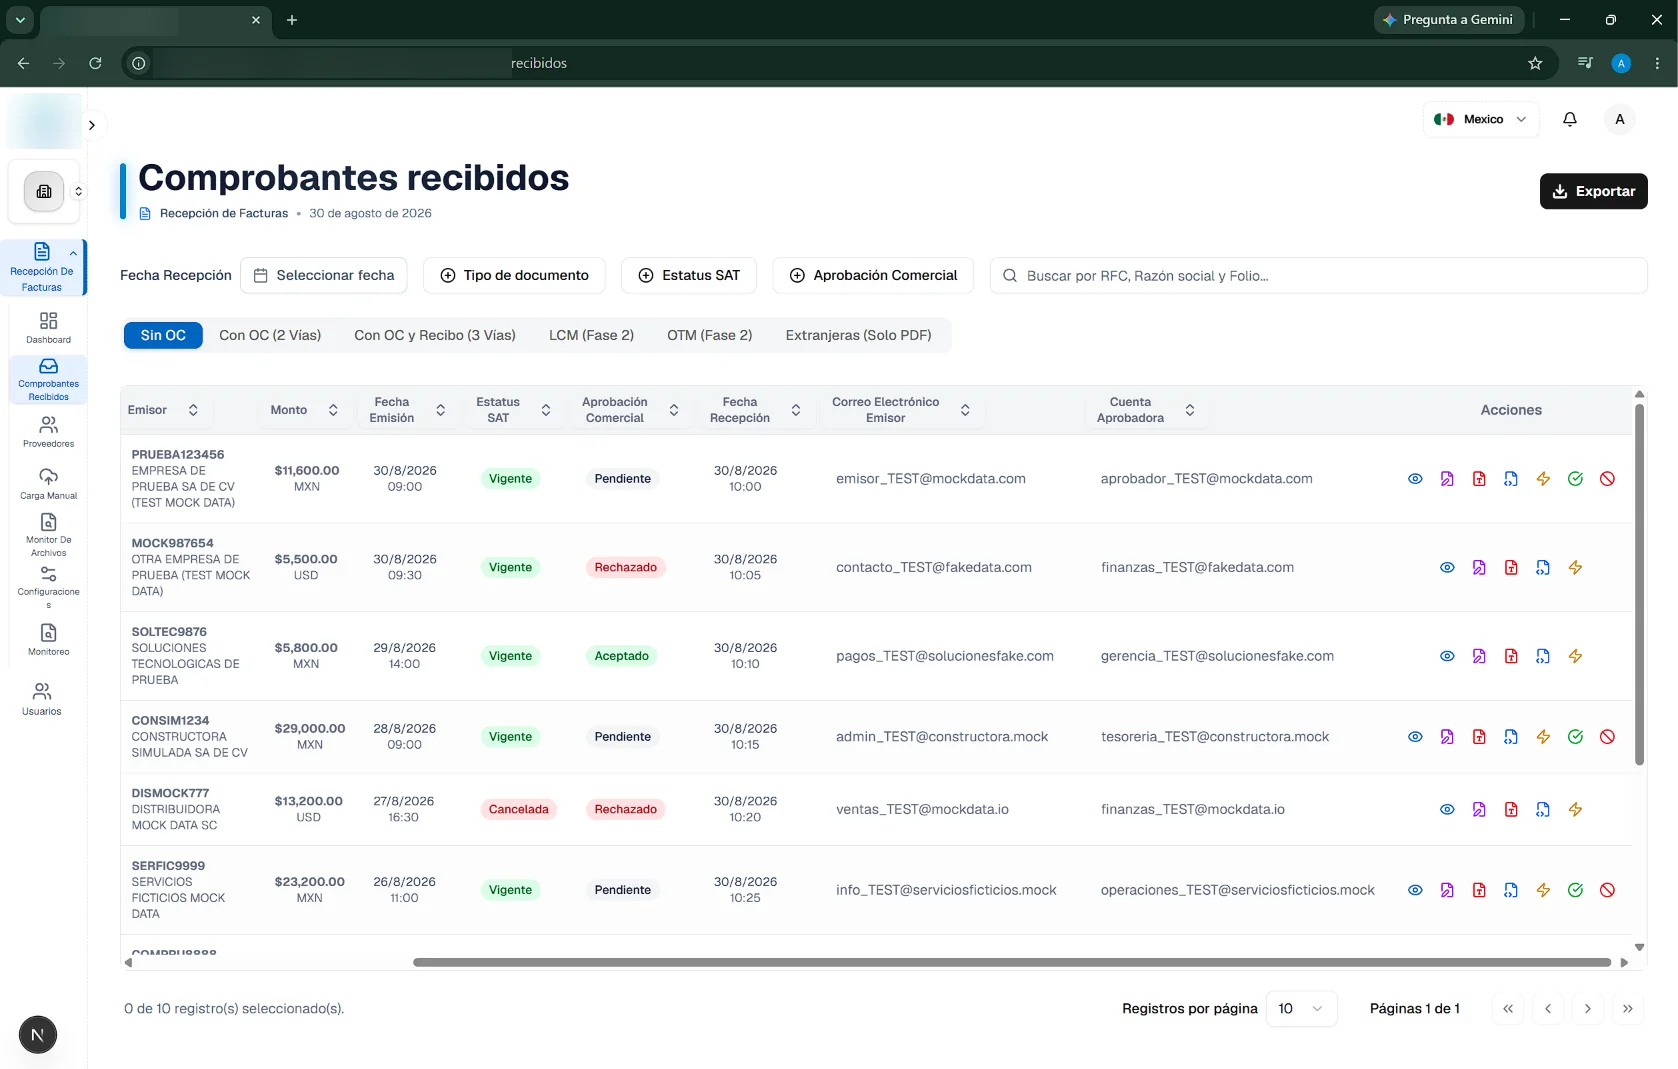Open Monitor De Archivos in the sidebar

(x=48, y=535)
